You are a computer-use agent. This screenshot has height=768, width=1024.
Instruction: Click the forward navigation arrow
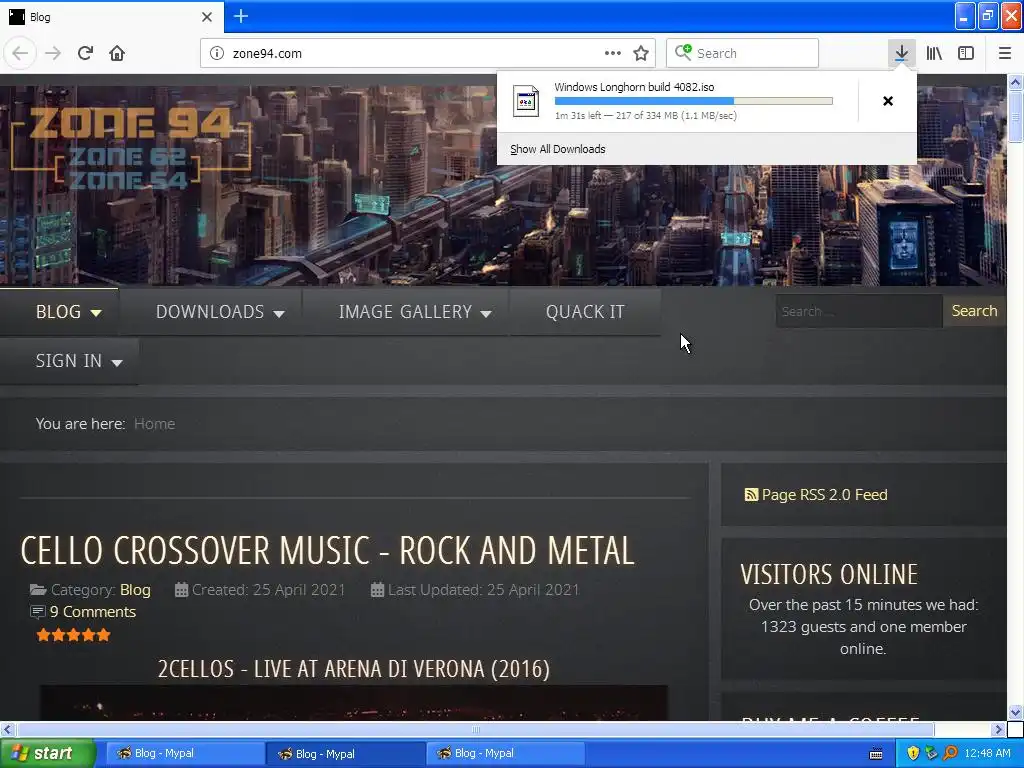(x=53, y=53)
